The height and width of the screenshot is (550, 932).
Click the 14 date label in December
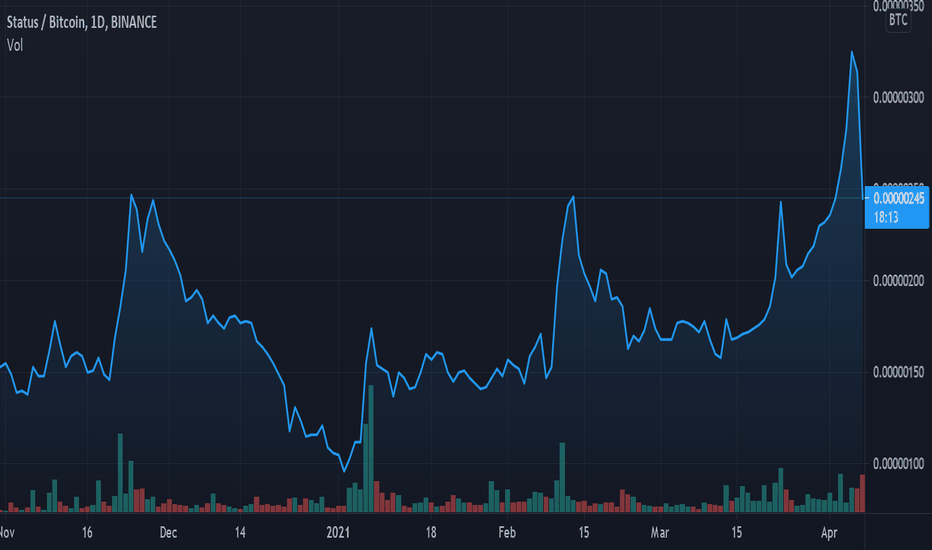[240, 532]
